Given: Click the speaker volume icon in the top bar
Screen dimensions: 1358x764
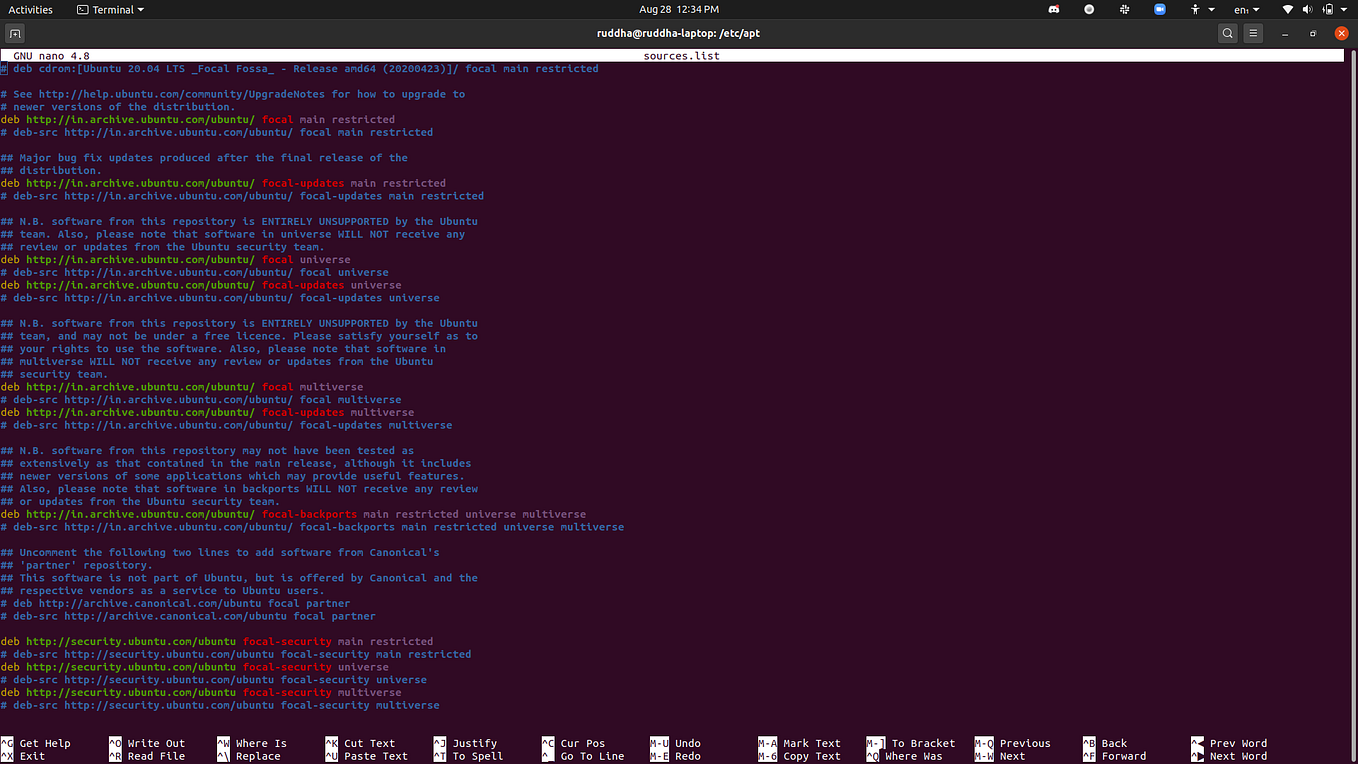Looking at the screenshot, I should (1308, 10).
